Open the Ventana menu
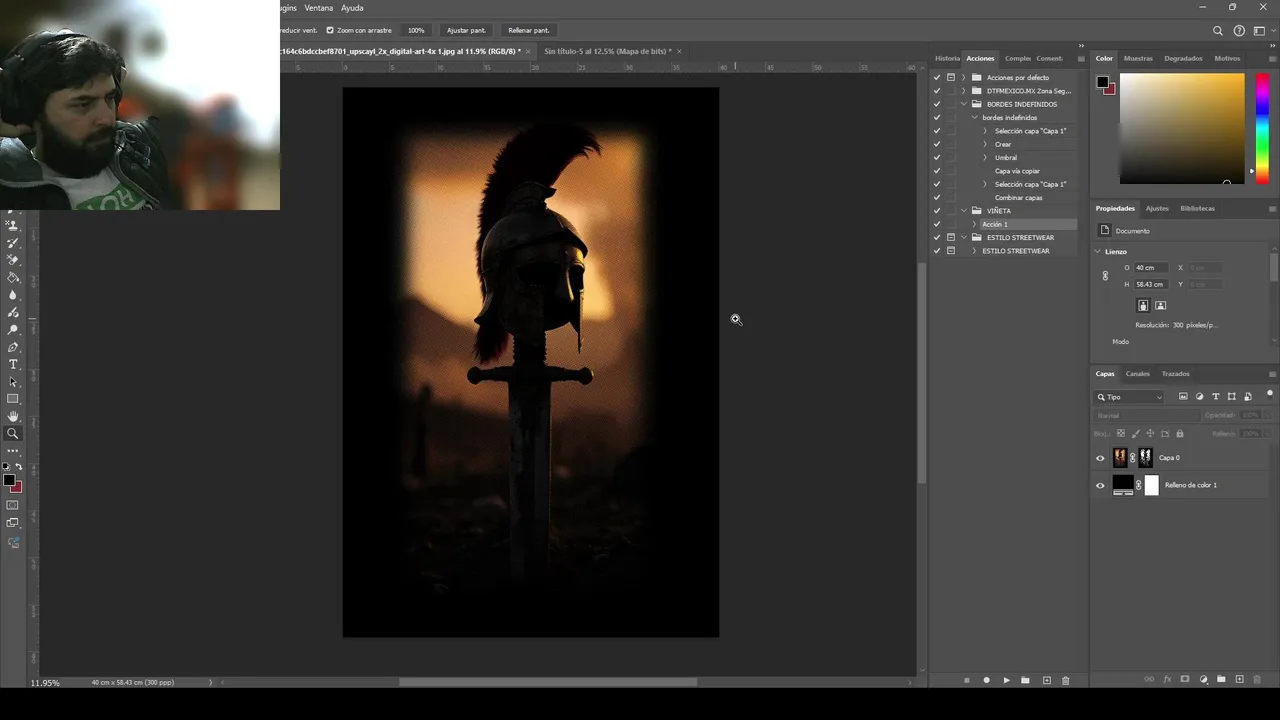 click(319, 8)
